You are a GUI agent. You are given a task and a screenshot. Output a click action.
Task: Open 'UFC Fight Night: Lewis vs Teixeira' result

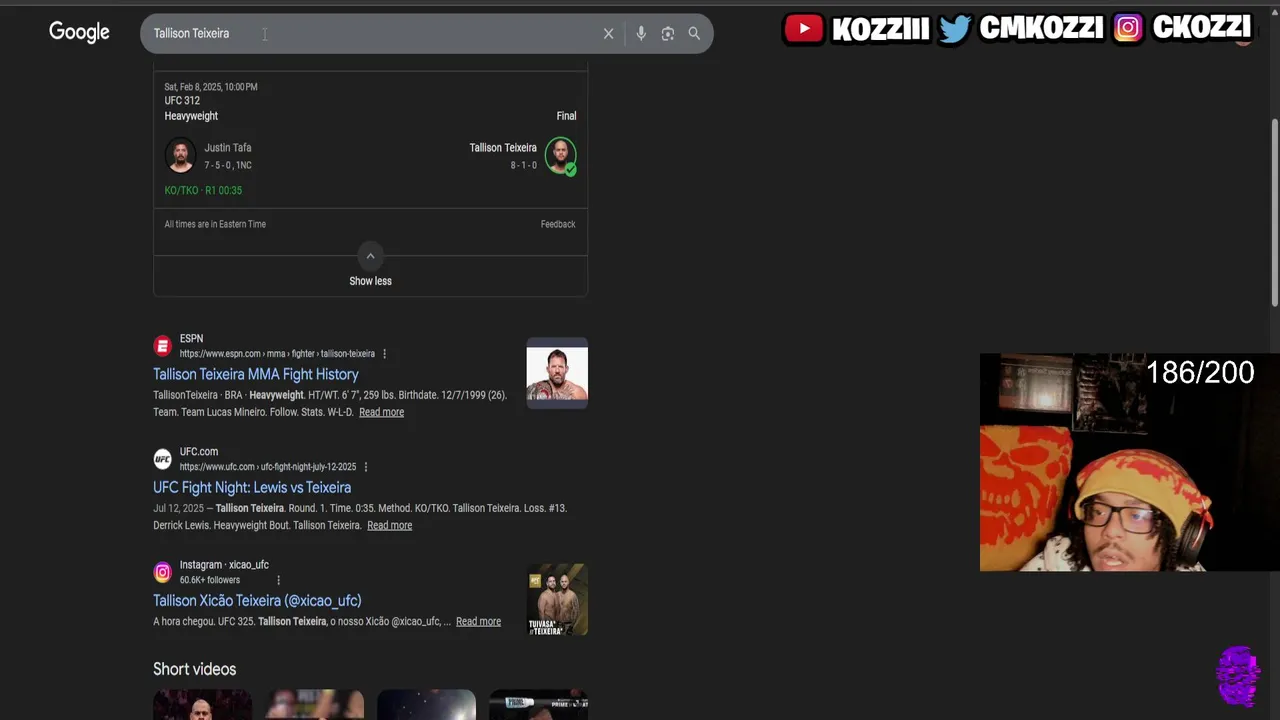(252, 487)
